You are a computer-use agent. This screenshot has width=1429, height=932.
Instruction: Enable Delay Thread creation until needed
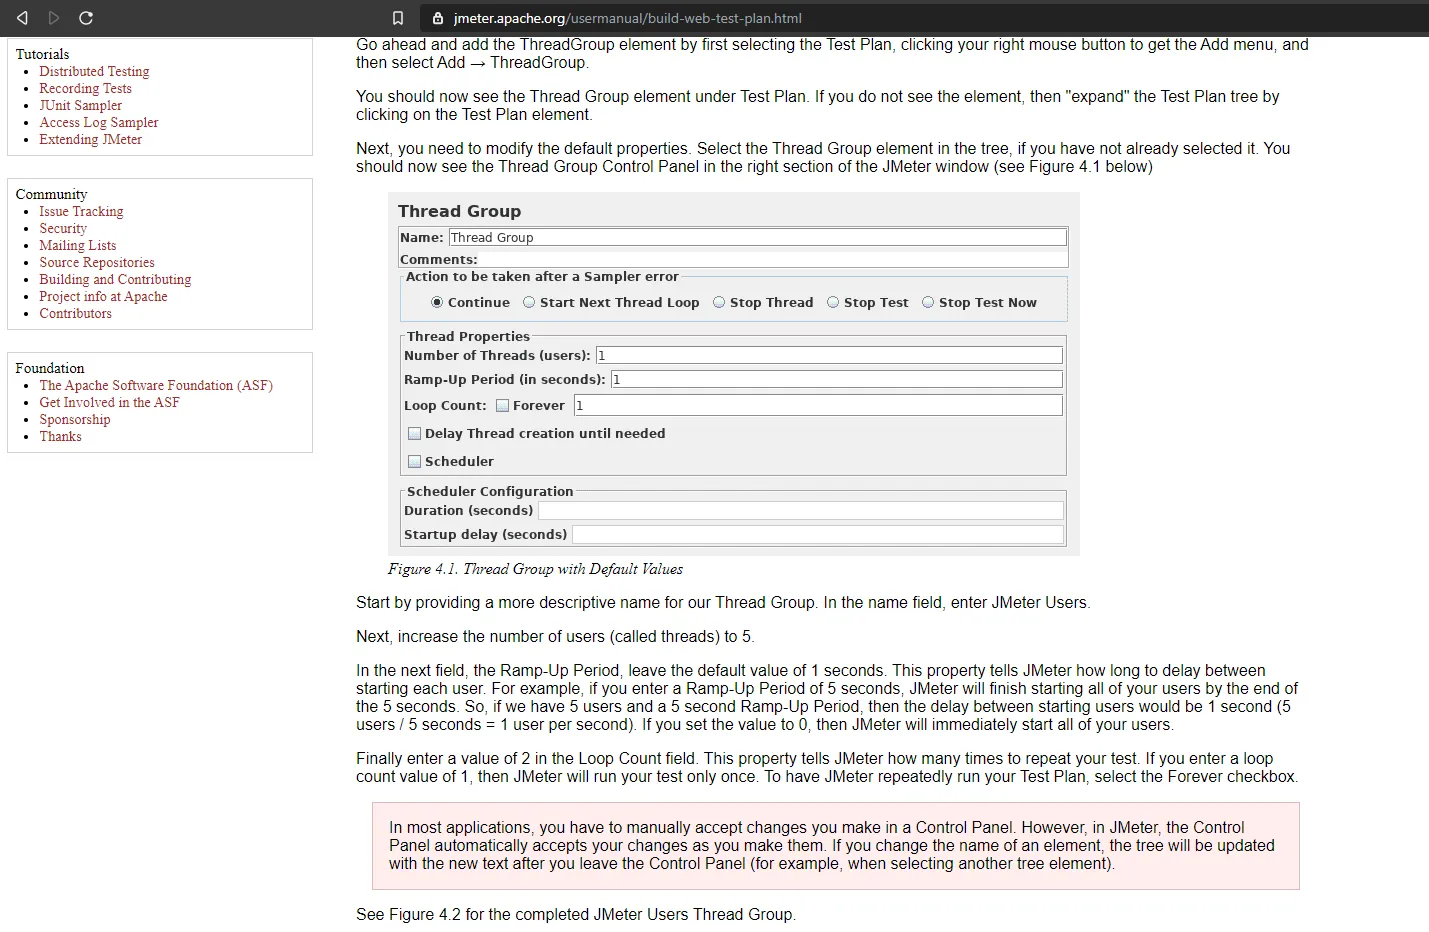pos(414,433)
